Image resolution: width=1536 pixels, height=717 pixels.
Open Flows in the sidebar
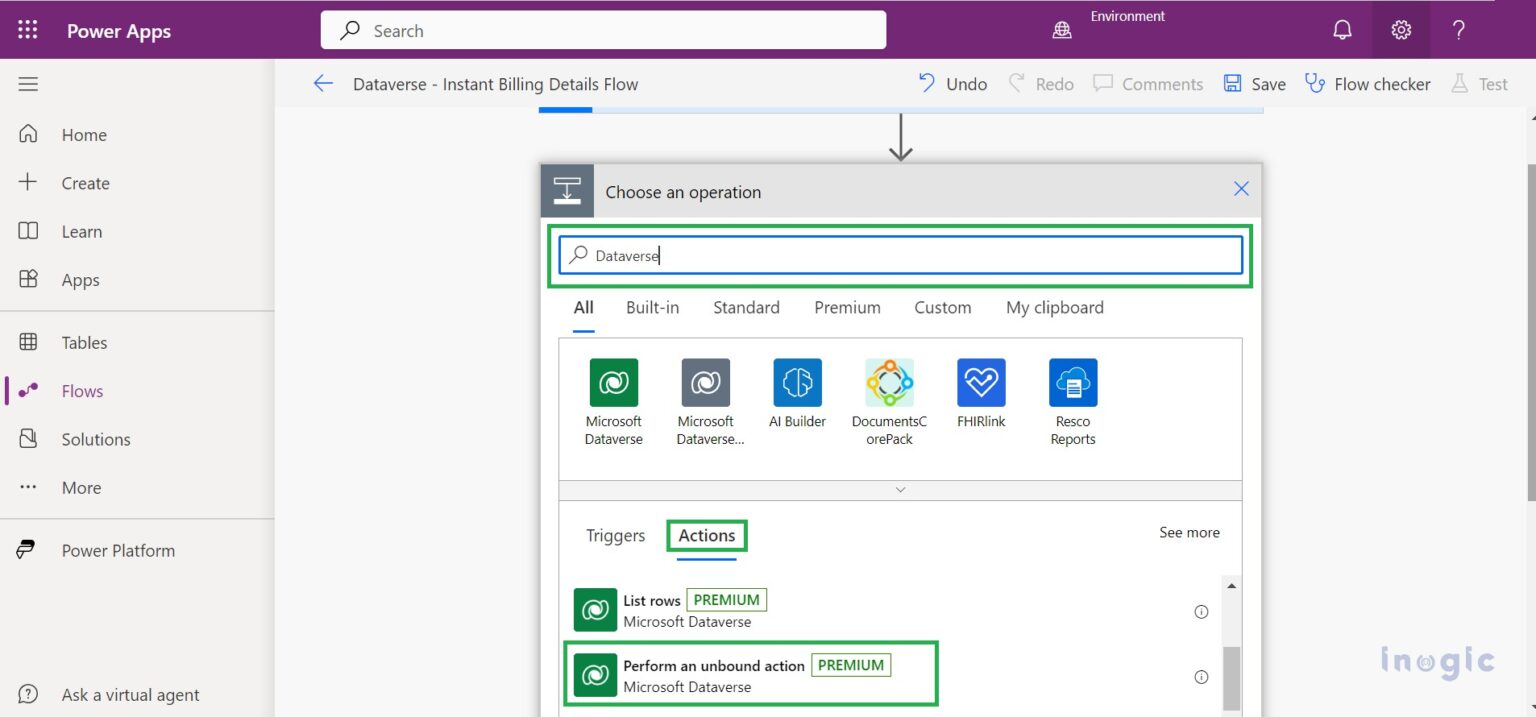(x=82, y=391)
